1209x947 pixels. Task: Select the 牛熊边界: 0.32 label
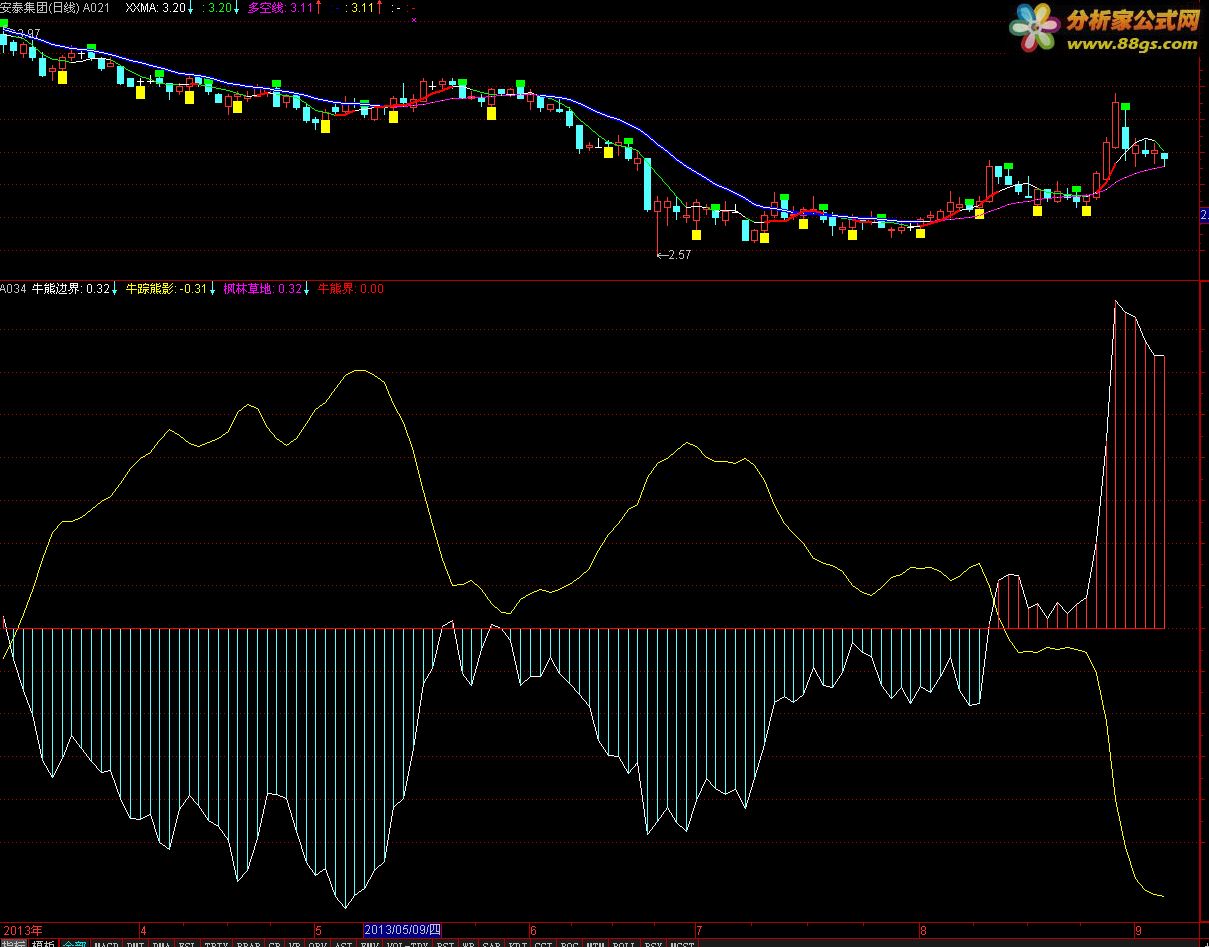[71, 289]
